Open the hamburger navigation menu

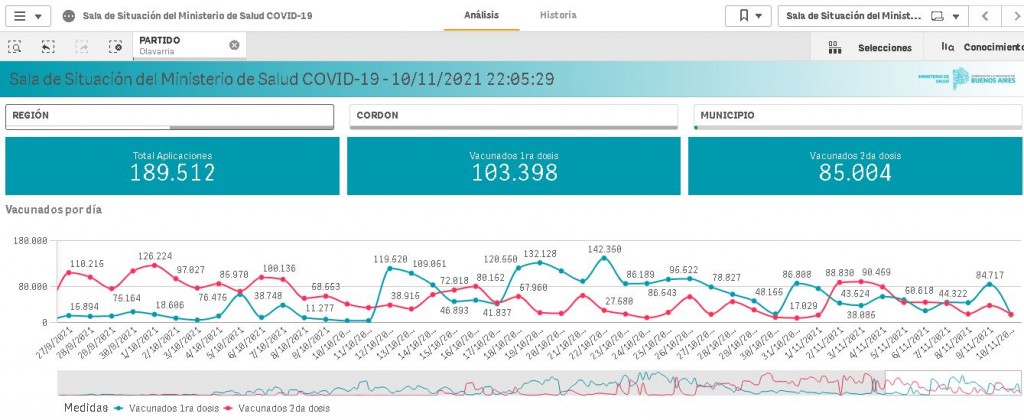pos(27,16)
